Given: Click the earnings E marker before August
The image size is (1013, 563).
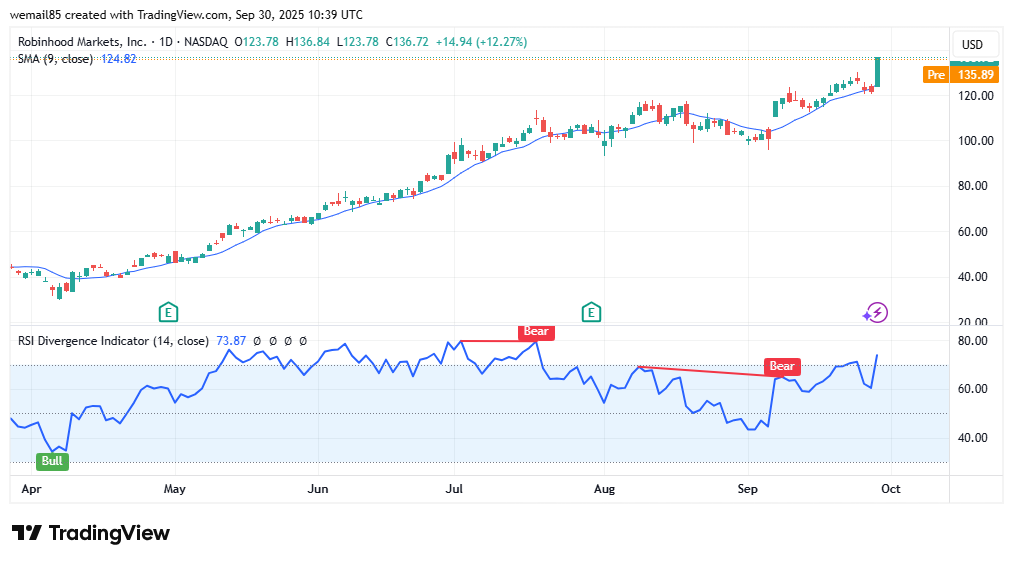Looking at the screenshot, I should [x=592, y=312].
